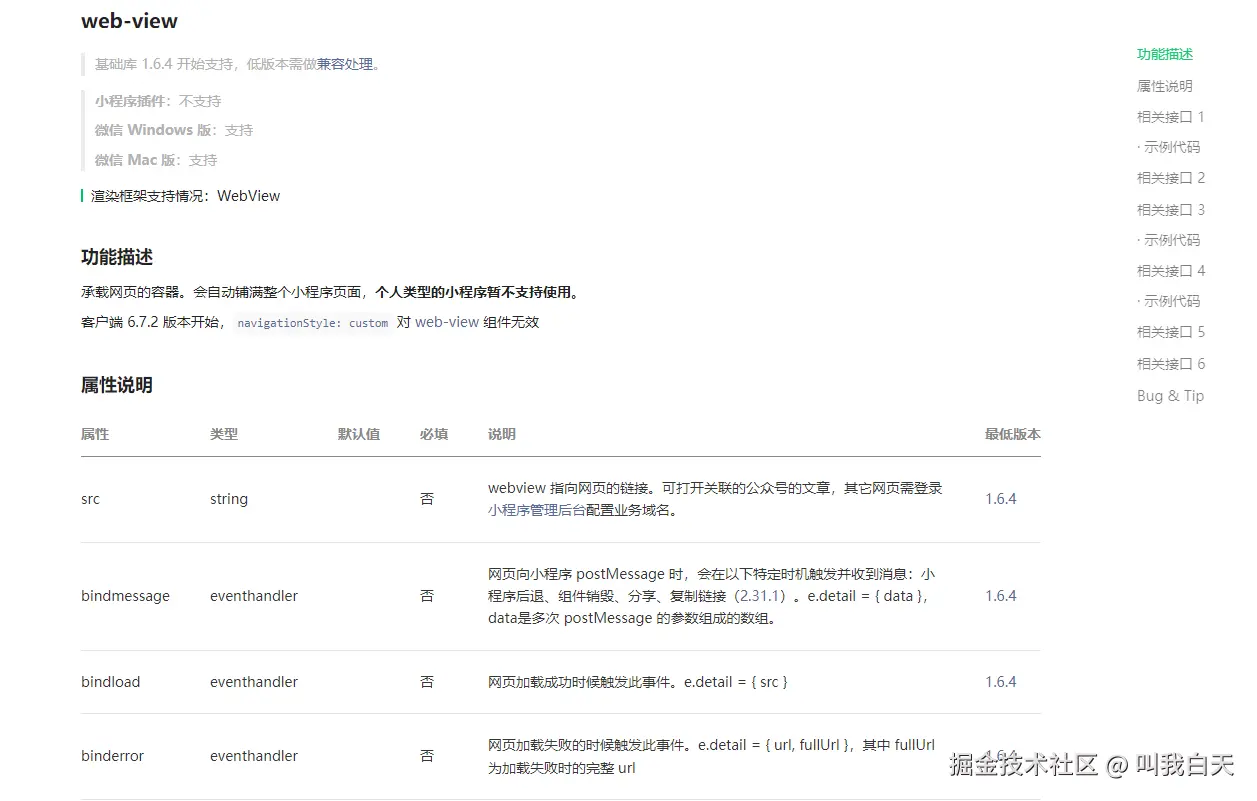Click the 否 value in the src row
1257x801 pixels.
427,499
